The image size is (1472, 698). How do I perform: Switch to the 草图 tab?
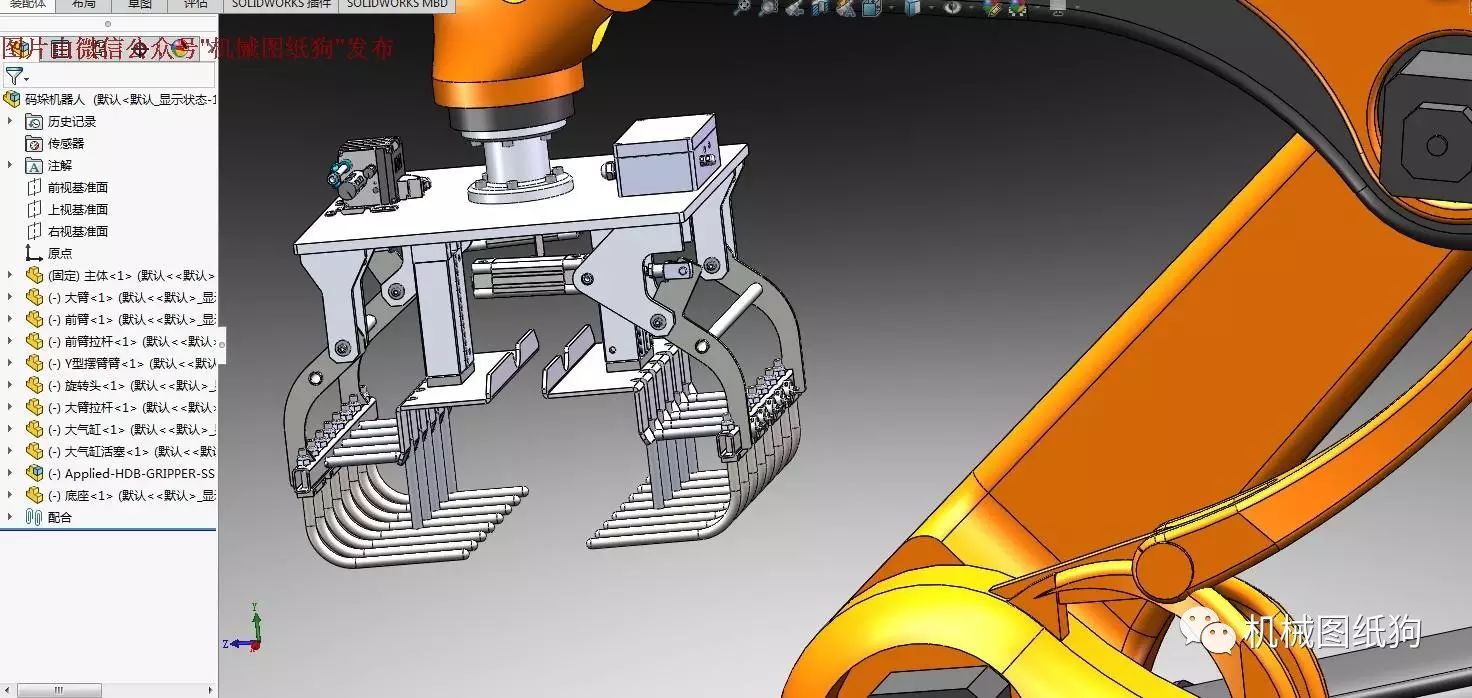coord(139,4)
